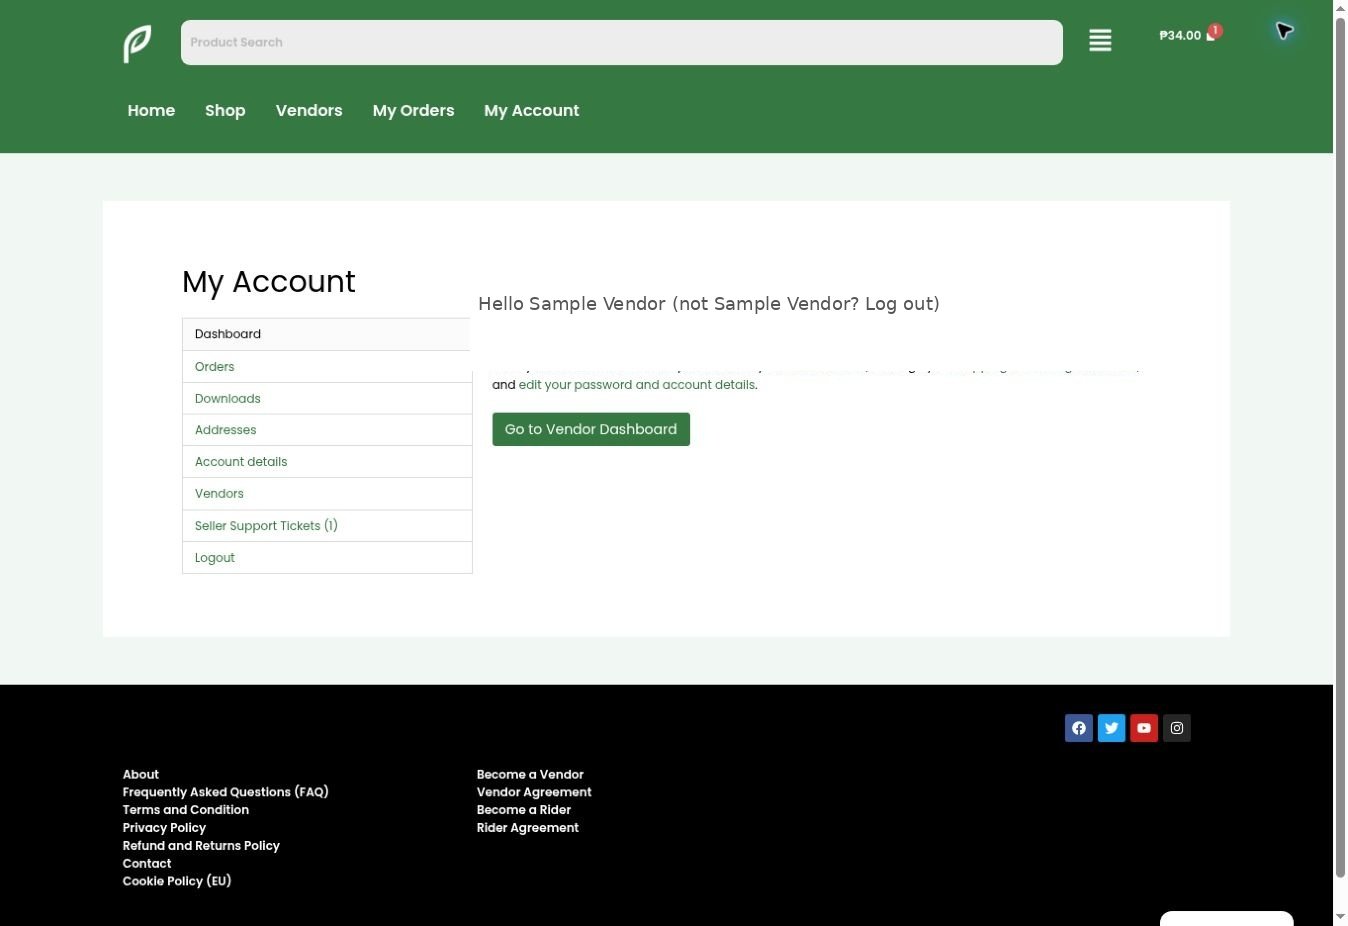
Task: Open Downloads in the account sidebar
Action: (327, 399)
